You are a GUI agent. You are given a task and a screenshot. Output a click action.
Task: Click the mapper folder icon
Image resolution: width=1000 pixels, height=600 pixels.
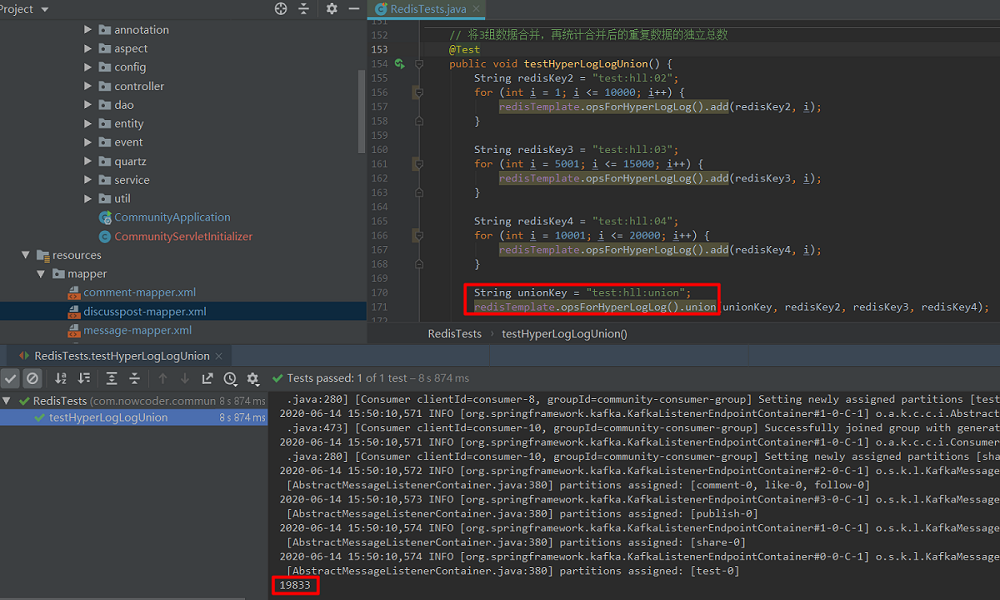[59, 274]
